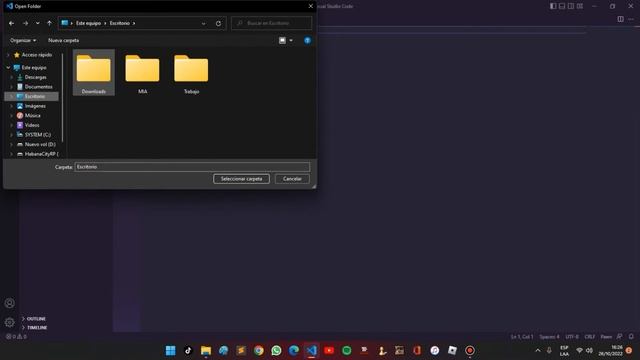The image size is (640, 360).
Task: Select the 'MIA' folder
Action: tap(142, 73)
